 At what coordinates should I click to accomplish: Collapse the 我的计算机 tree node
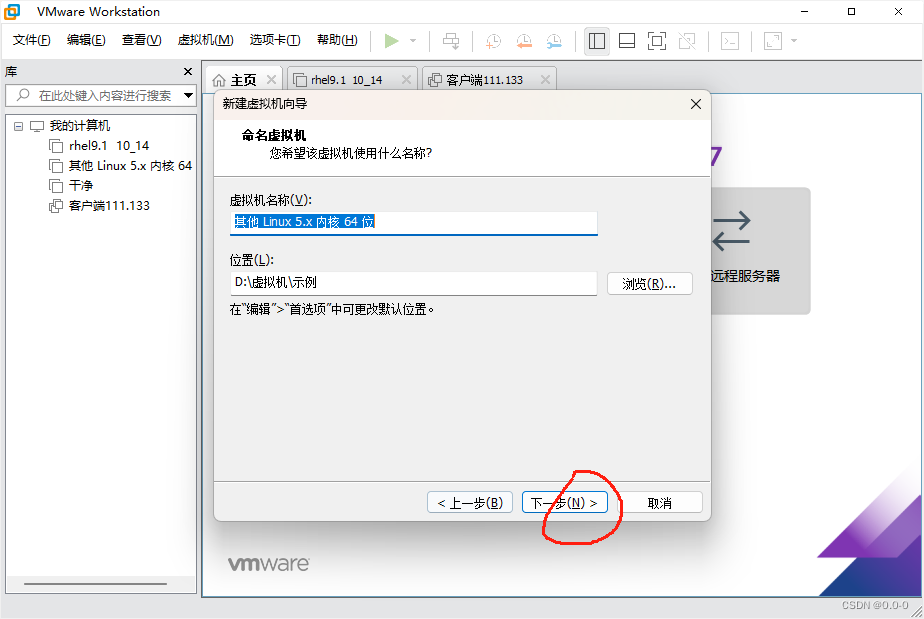pos(18,126)
